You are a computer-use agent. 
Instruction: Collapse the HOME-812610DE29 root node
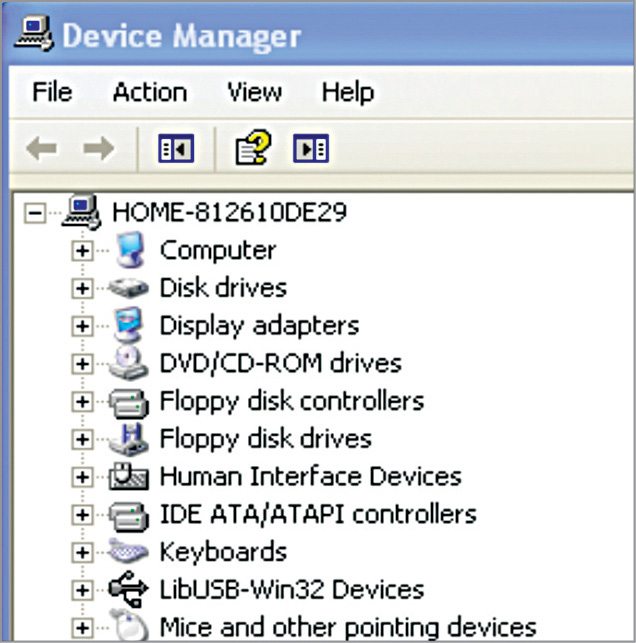pos(37,212)
